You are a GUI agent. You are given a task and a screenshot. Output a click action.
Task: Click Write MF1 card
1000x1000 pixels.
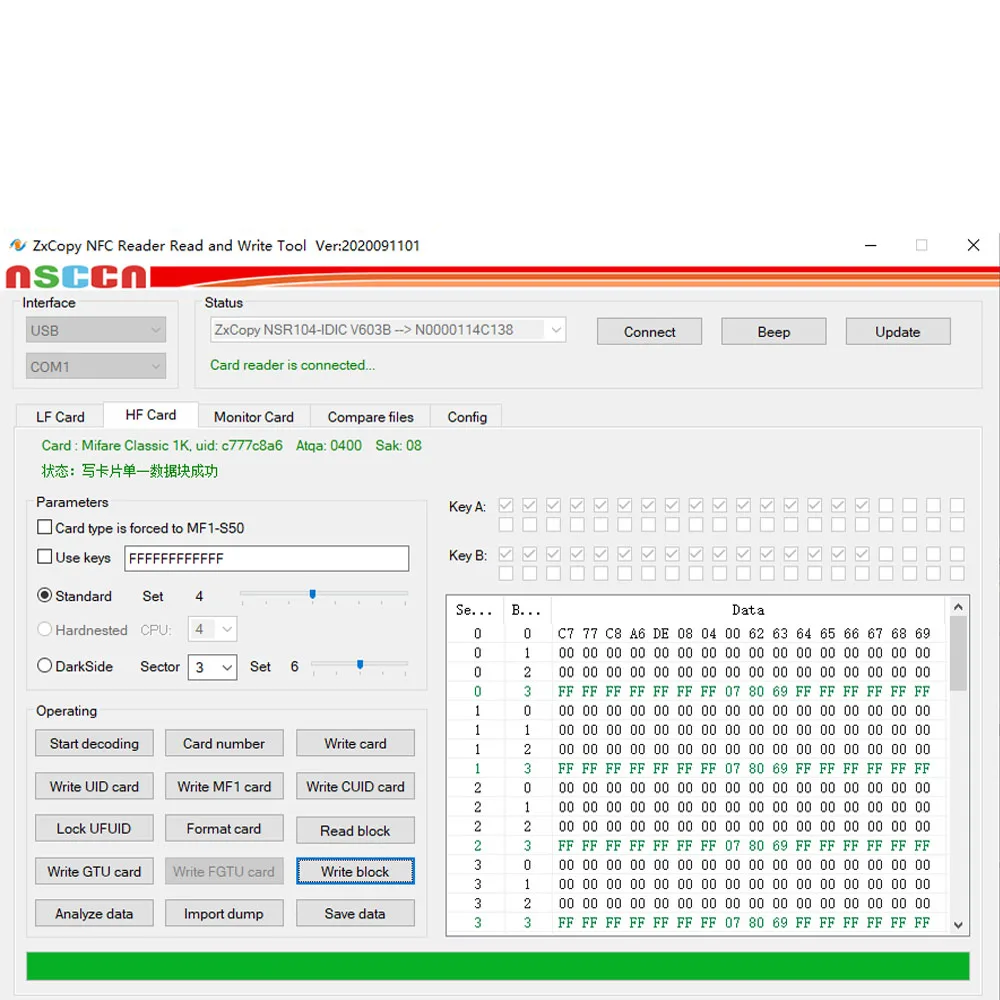click(x=224, y=786)
